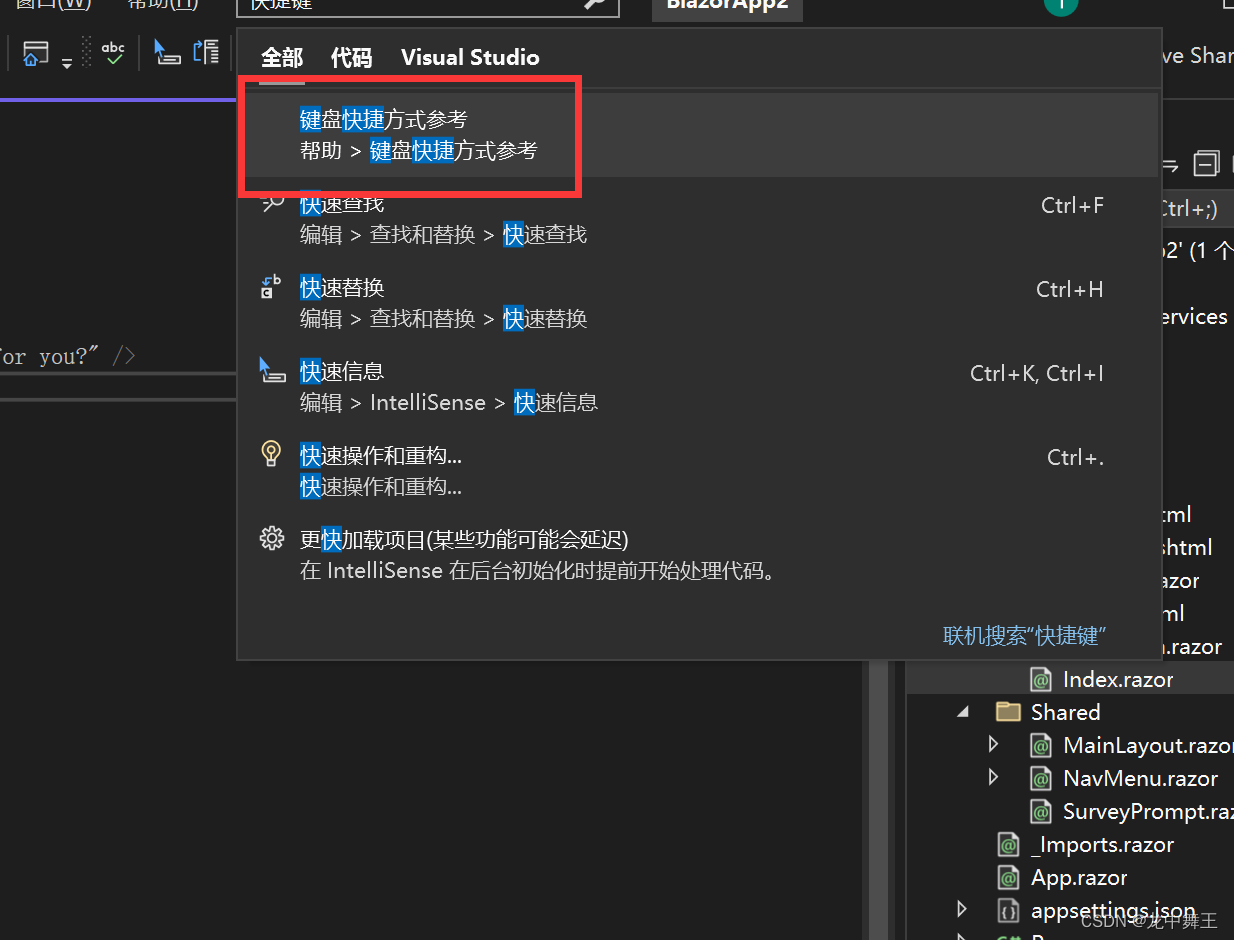This screenshot has width=1234, height=940.
Task: Click the gear icon beside 更快加载项目
Action: [x=271, y=538]
